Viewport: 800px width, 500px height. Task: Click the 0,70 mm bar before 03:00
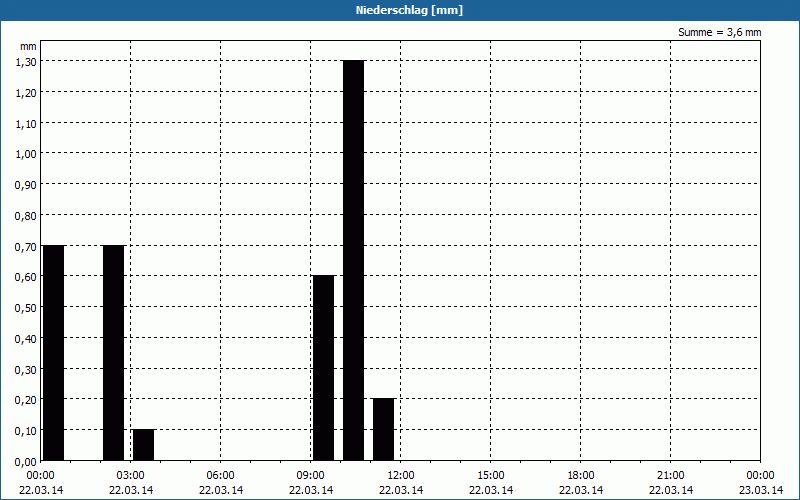[x=113, y=352]
